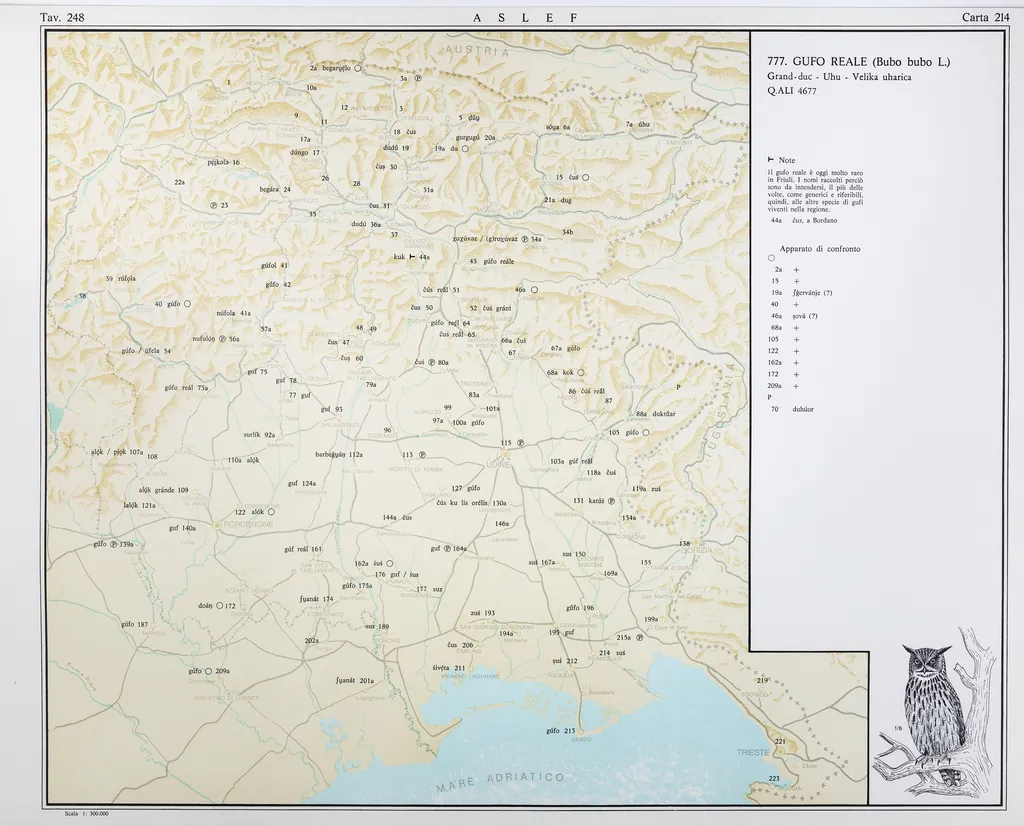Click the circled P marker at point 3a
The width and height of the screenshot is (1024, 826).
coord(418,78)
